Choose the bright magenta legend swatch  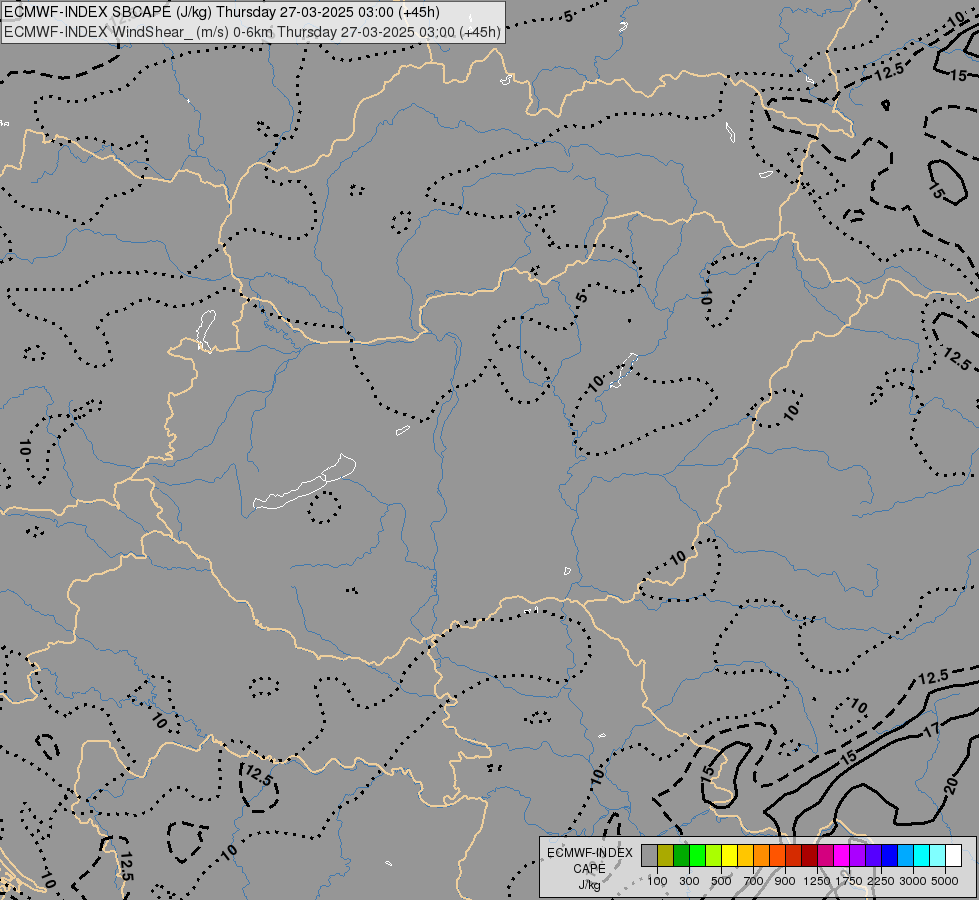841,856
